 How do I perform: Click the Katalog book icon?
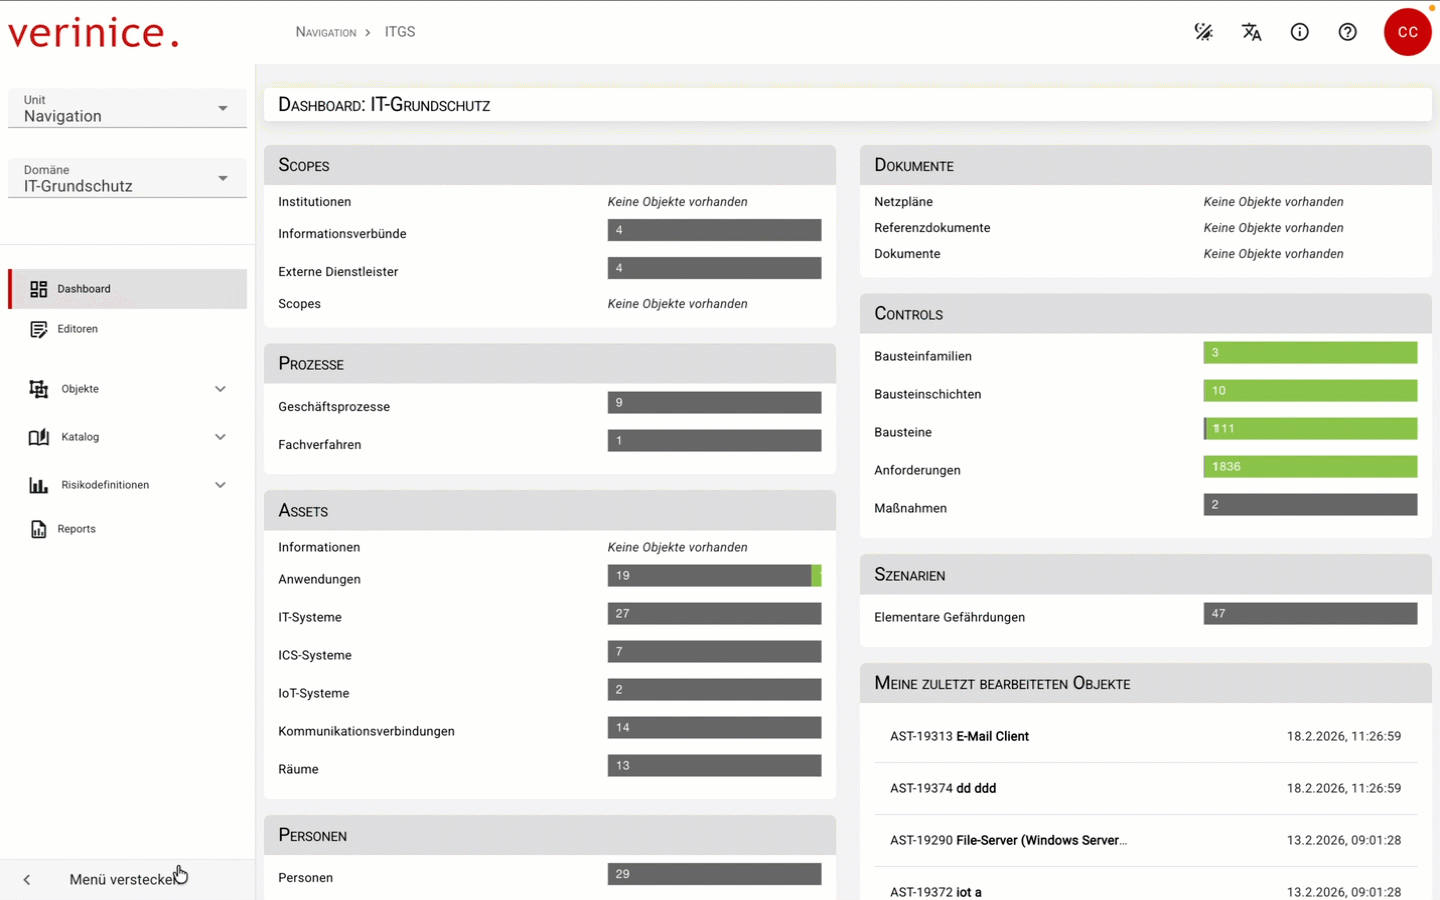(x=39, y=437)
